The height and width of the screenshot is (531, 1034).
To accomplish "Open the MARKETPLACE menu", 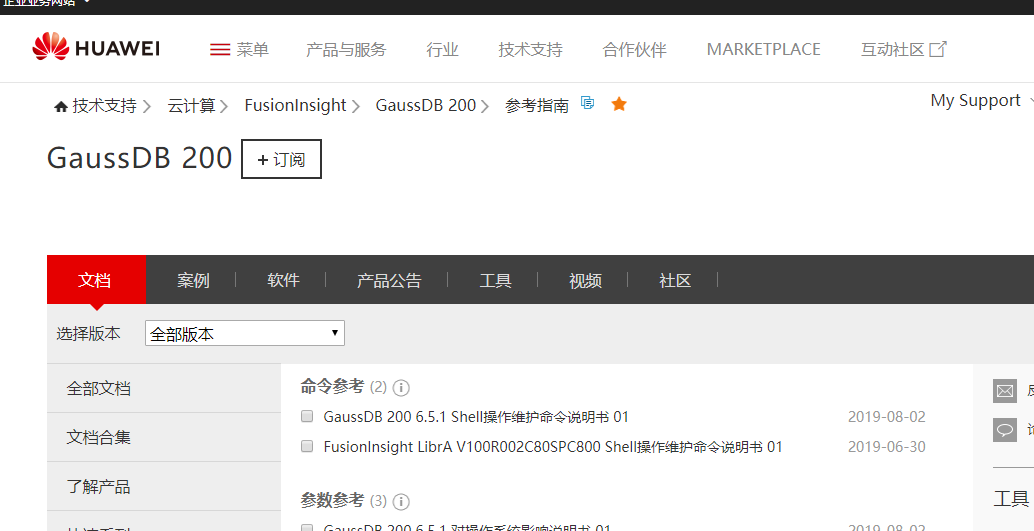I will (764, 49).
